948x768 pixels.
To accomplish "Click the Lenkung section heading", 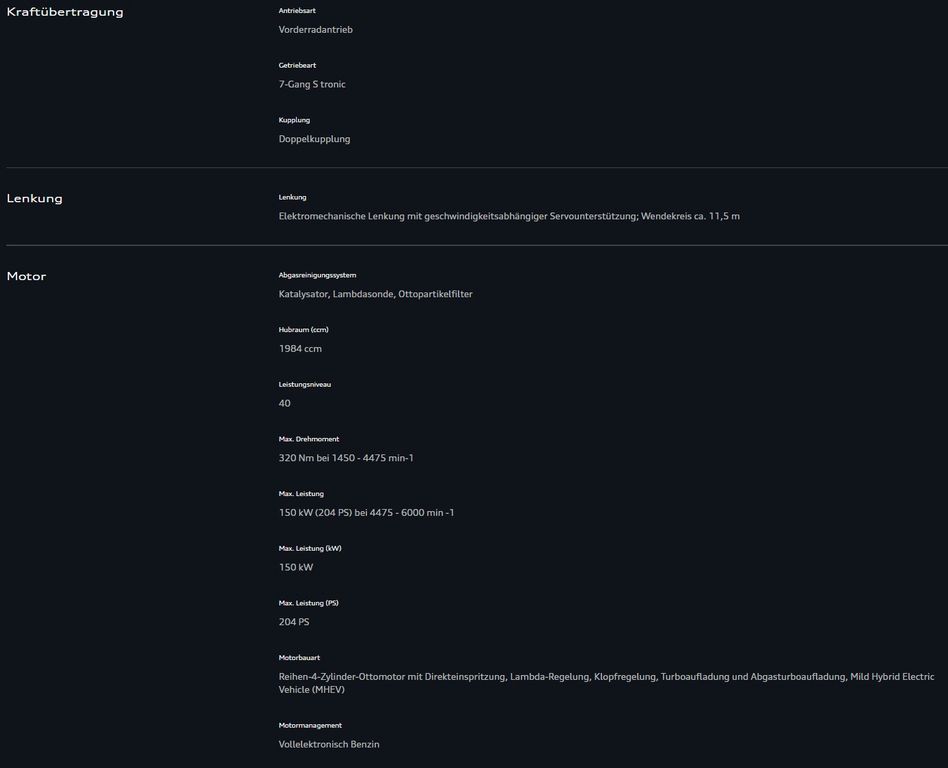I will click(x=35, y=198).
